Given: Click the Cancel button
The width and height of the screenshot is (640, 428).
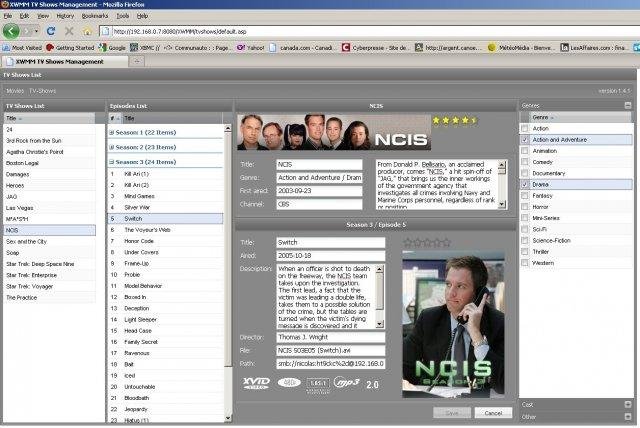Looking at the screenshot, I should click(493, 413).
